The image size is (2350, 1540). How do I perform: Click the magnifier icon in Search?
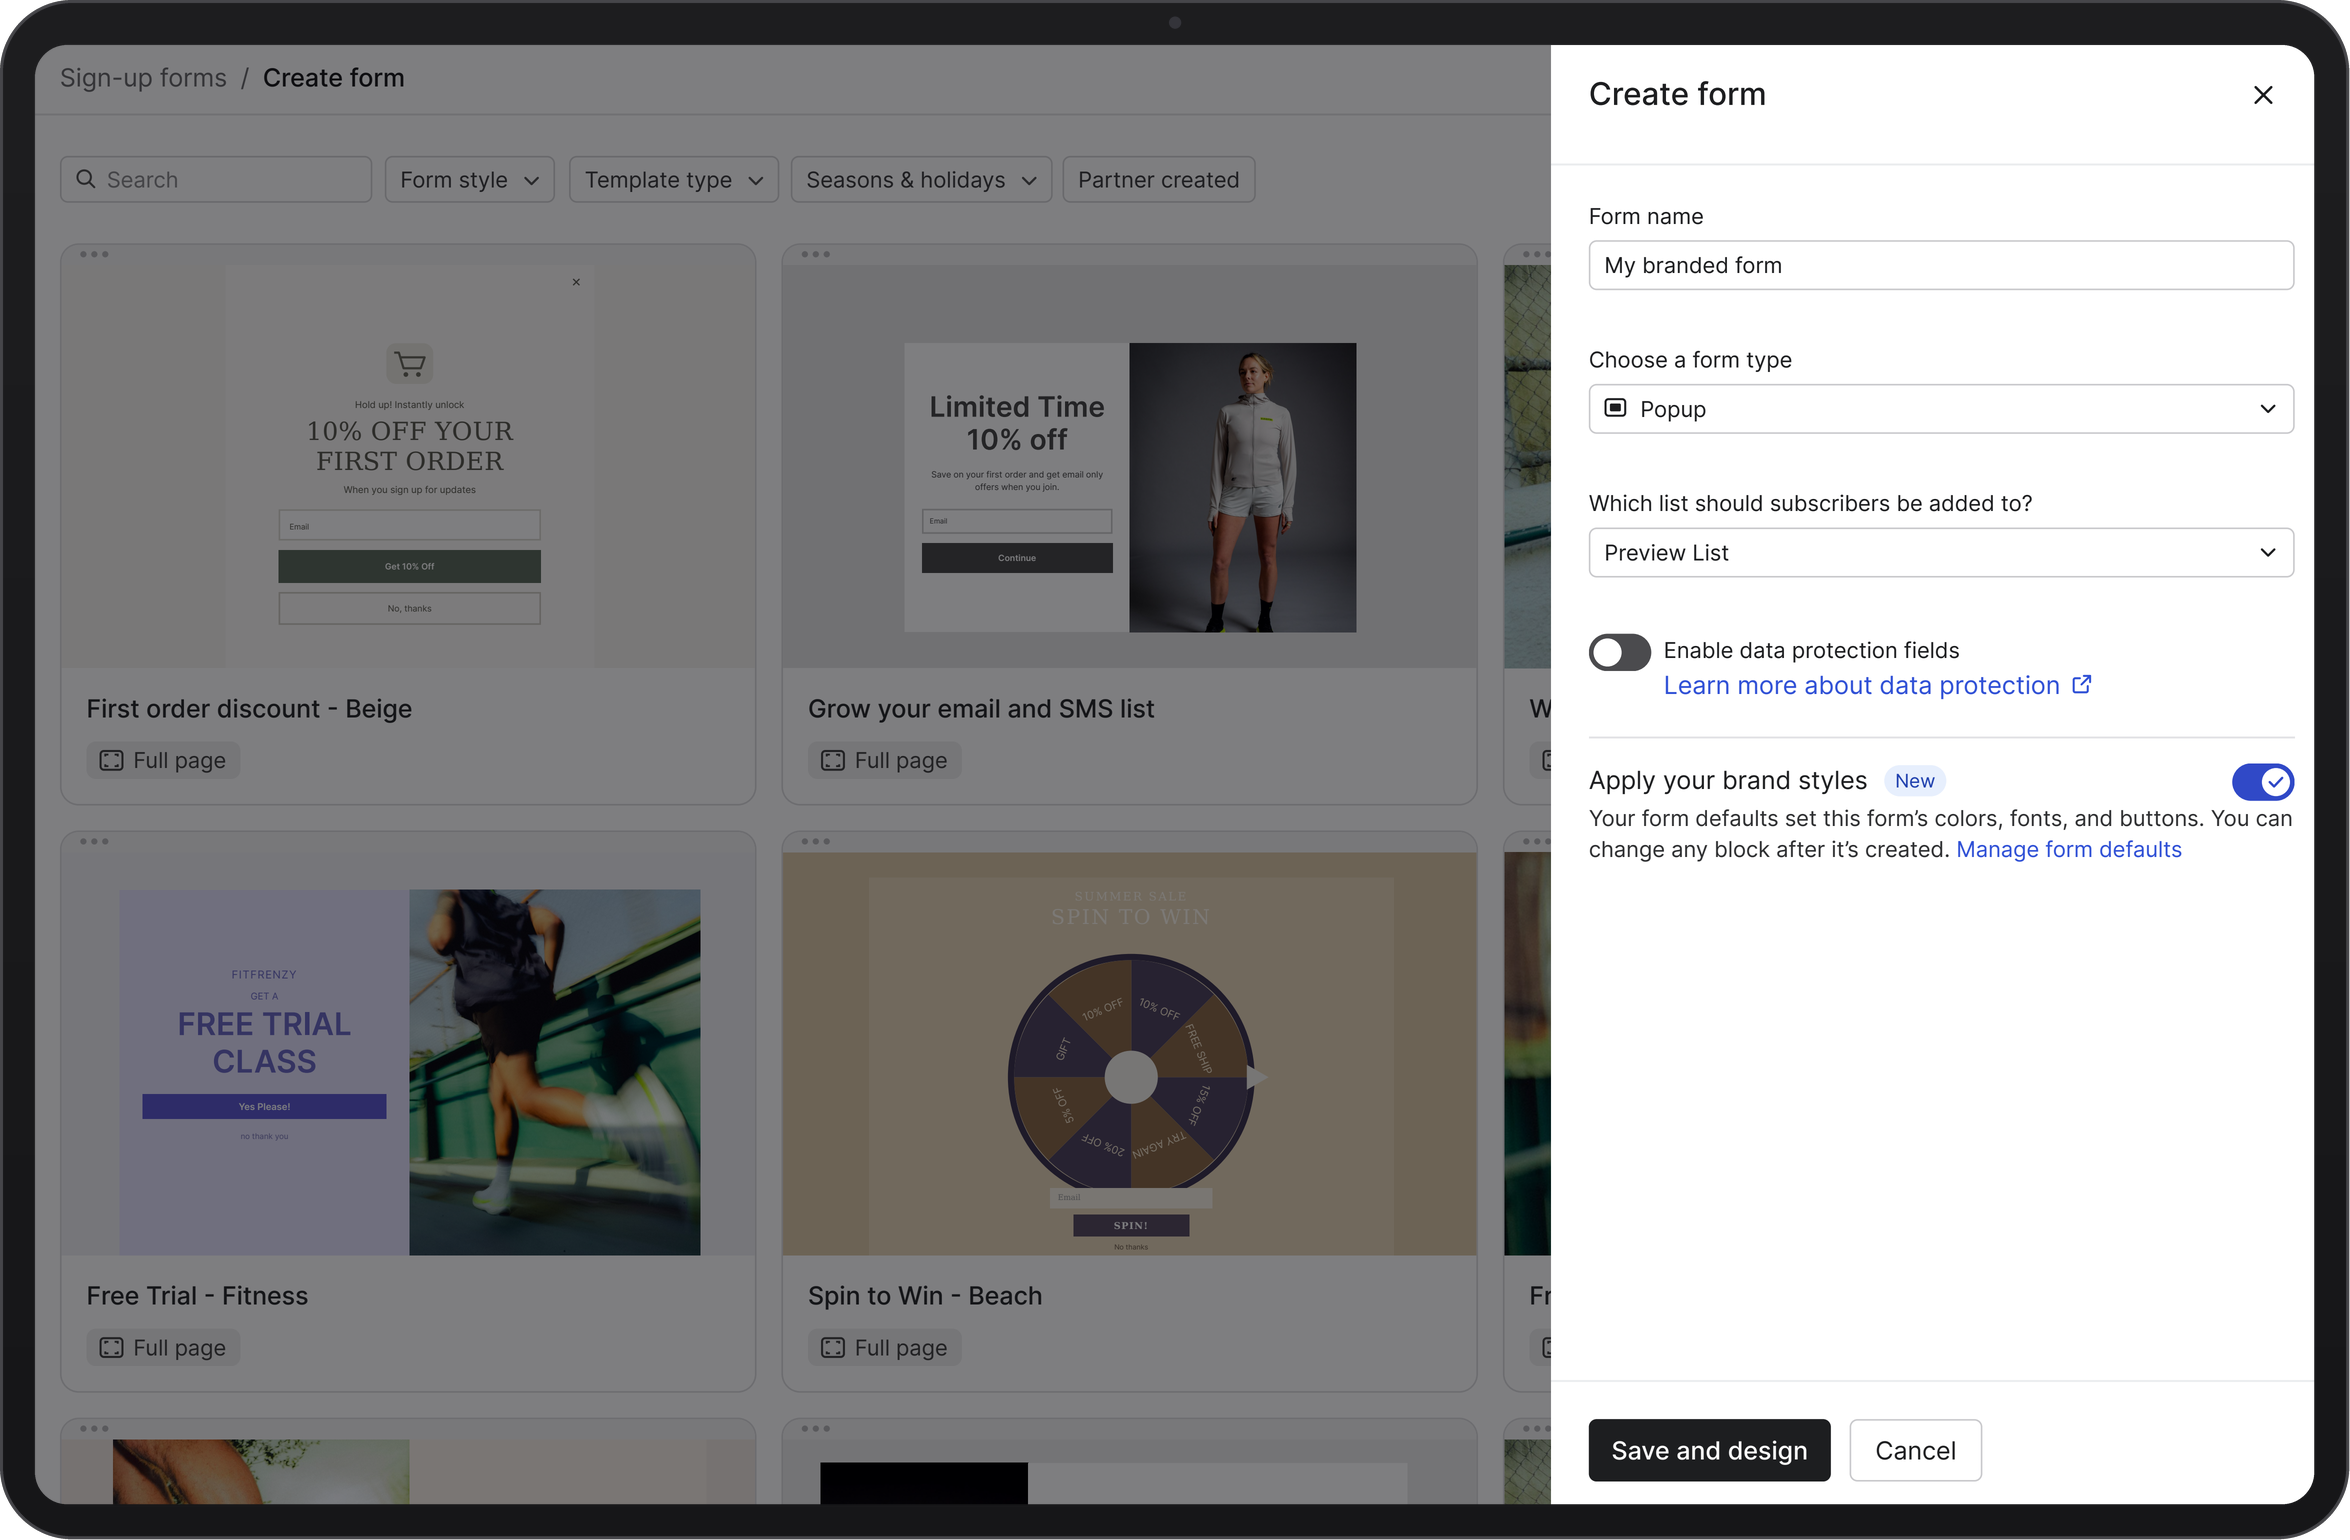pyautogui.click(x=86, y=179)
